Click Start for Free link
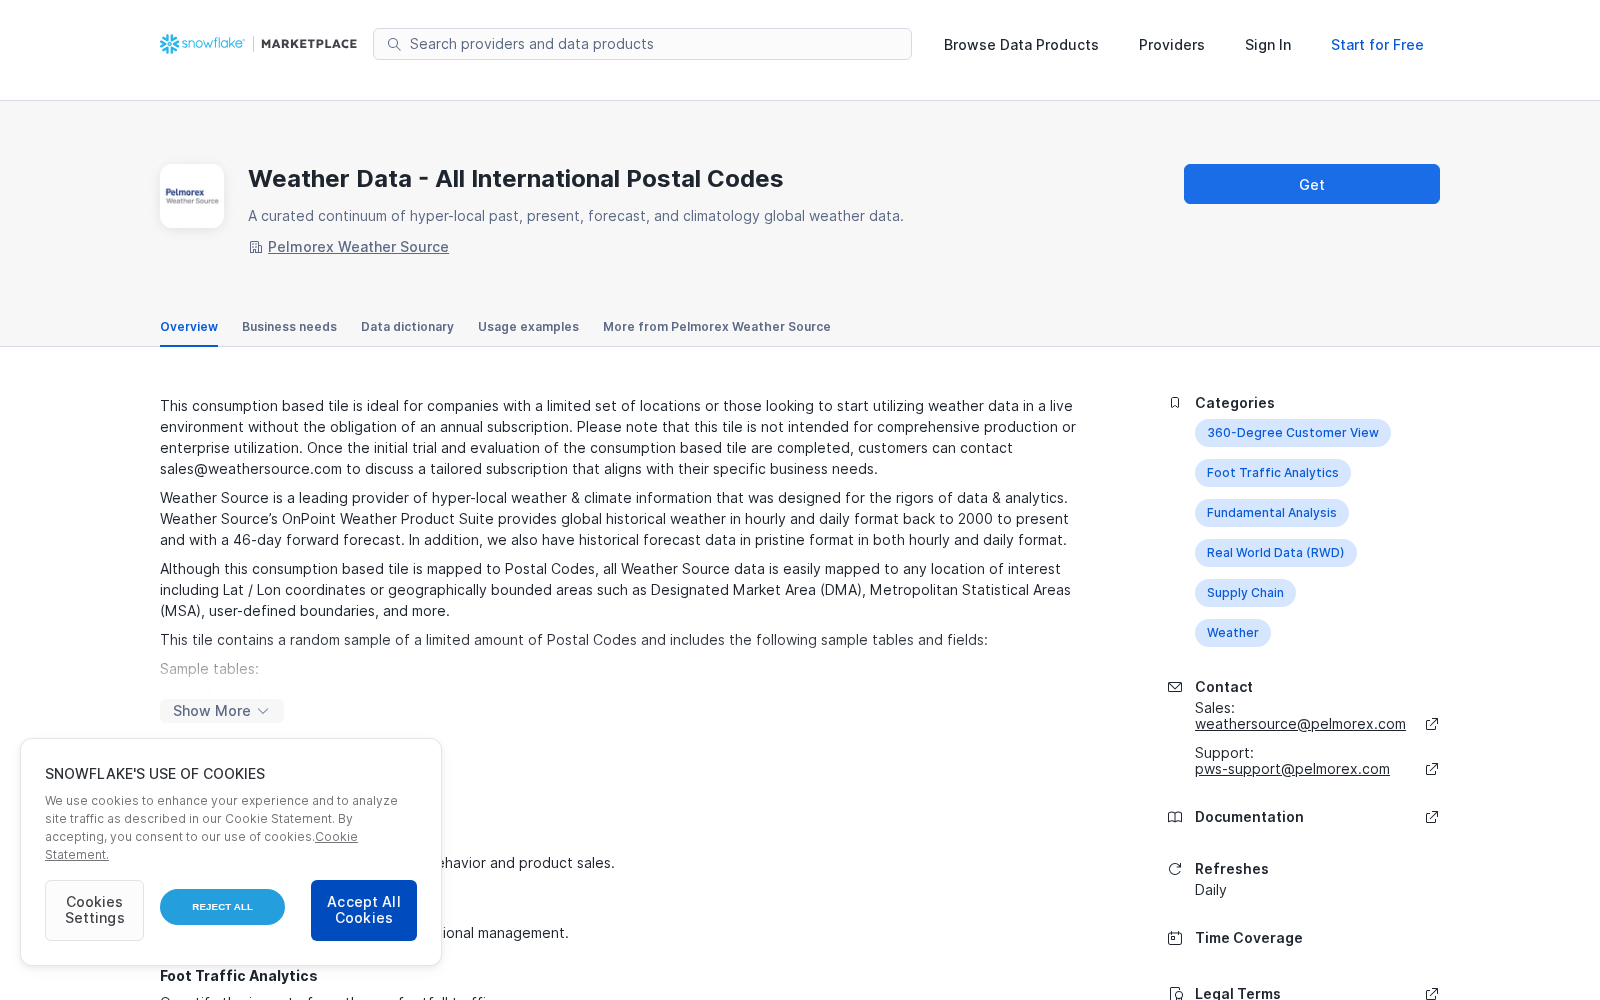Image resolution: width=1600 pixels, height=1000 pixels. pyautogui.click(x=1377, y=45)
